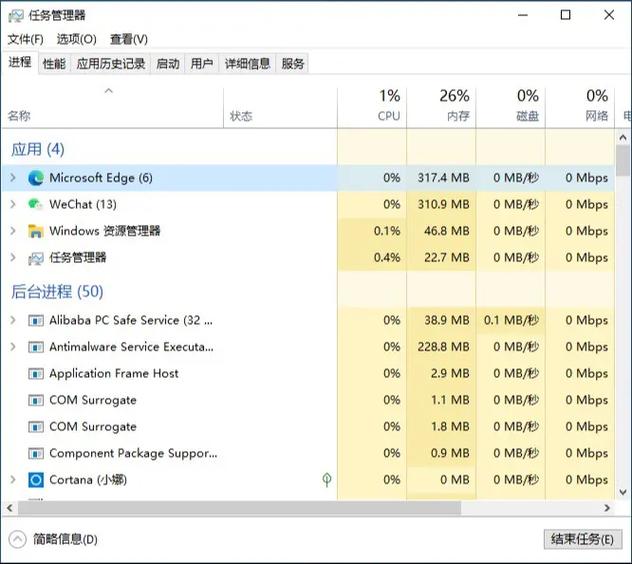Click the Alibaba PC Safe Service icon

36,321
